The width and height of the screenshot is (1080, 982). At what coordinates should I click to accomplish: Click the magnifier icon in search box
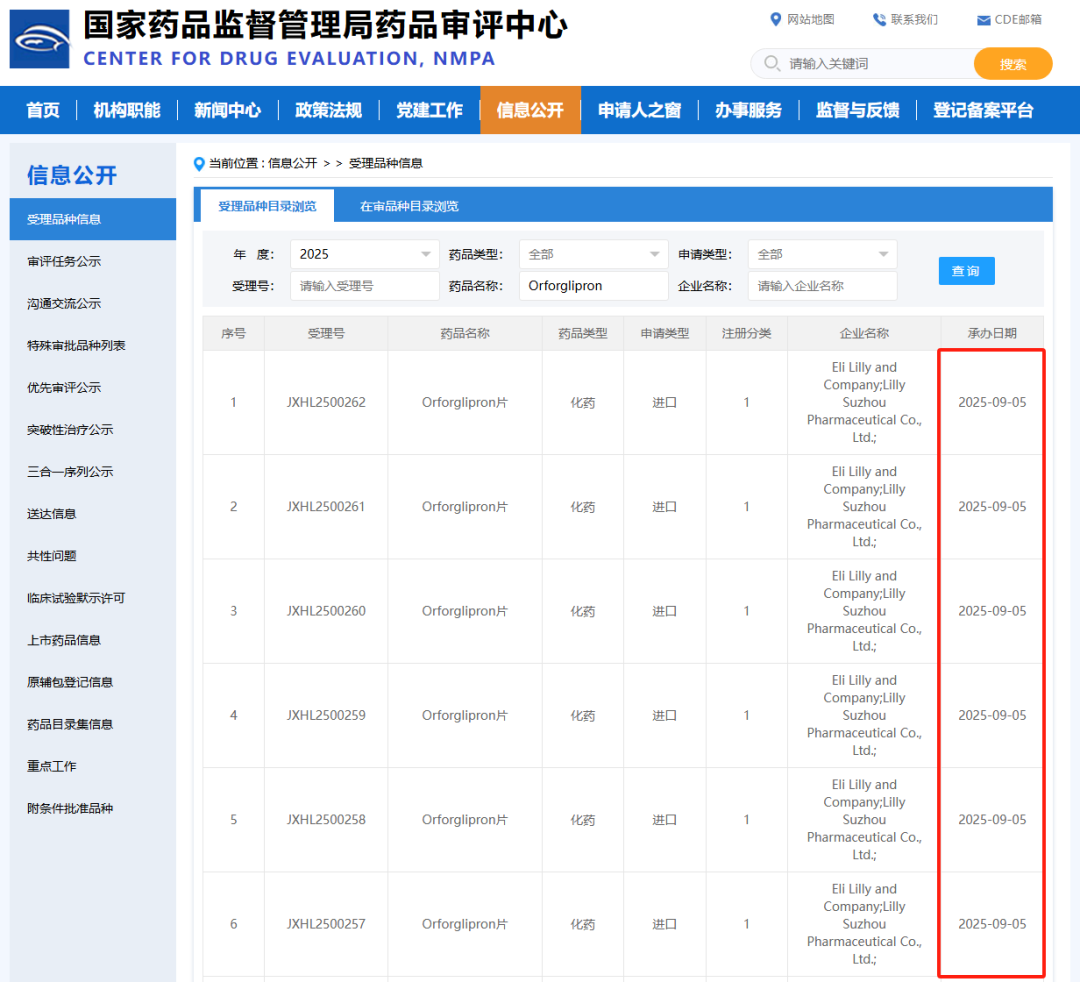coord(772,63)
